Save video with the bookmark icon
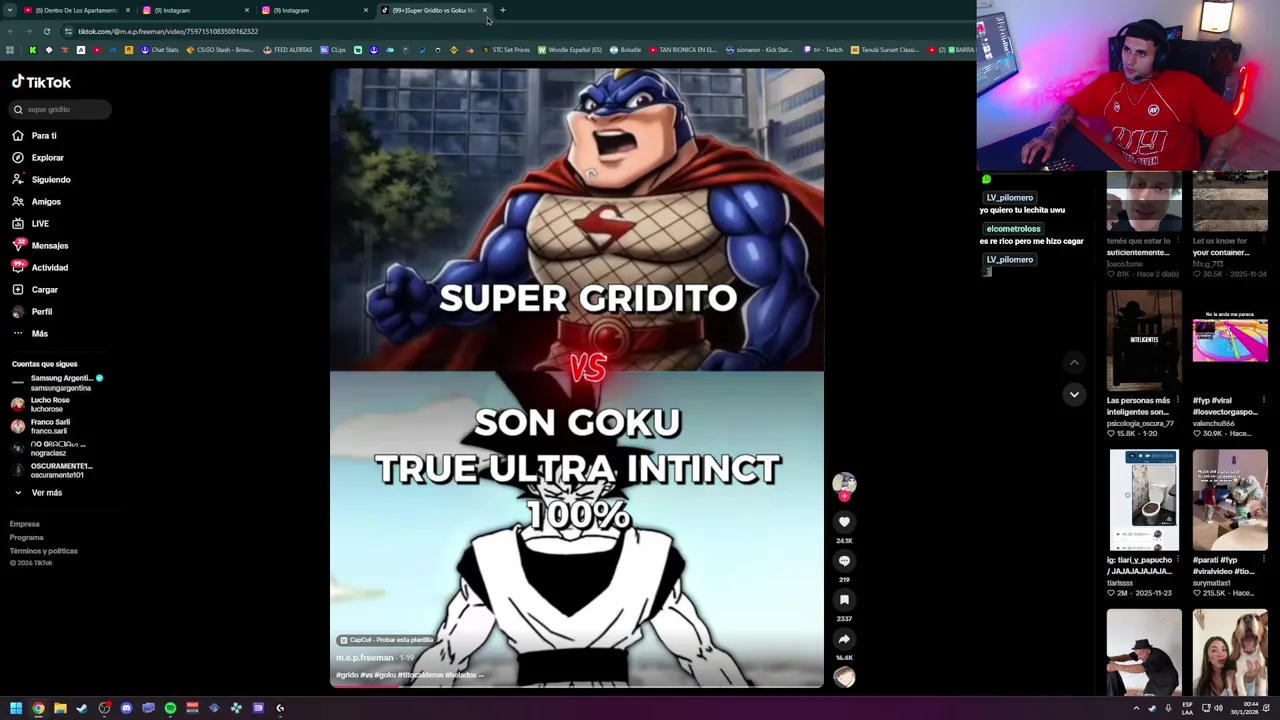Viewport: 1280px width, 720px height. pos(844,599)
